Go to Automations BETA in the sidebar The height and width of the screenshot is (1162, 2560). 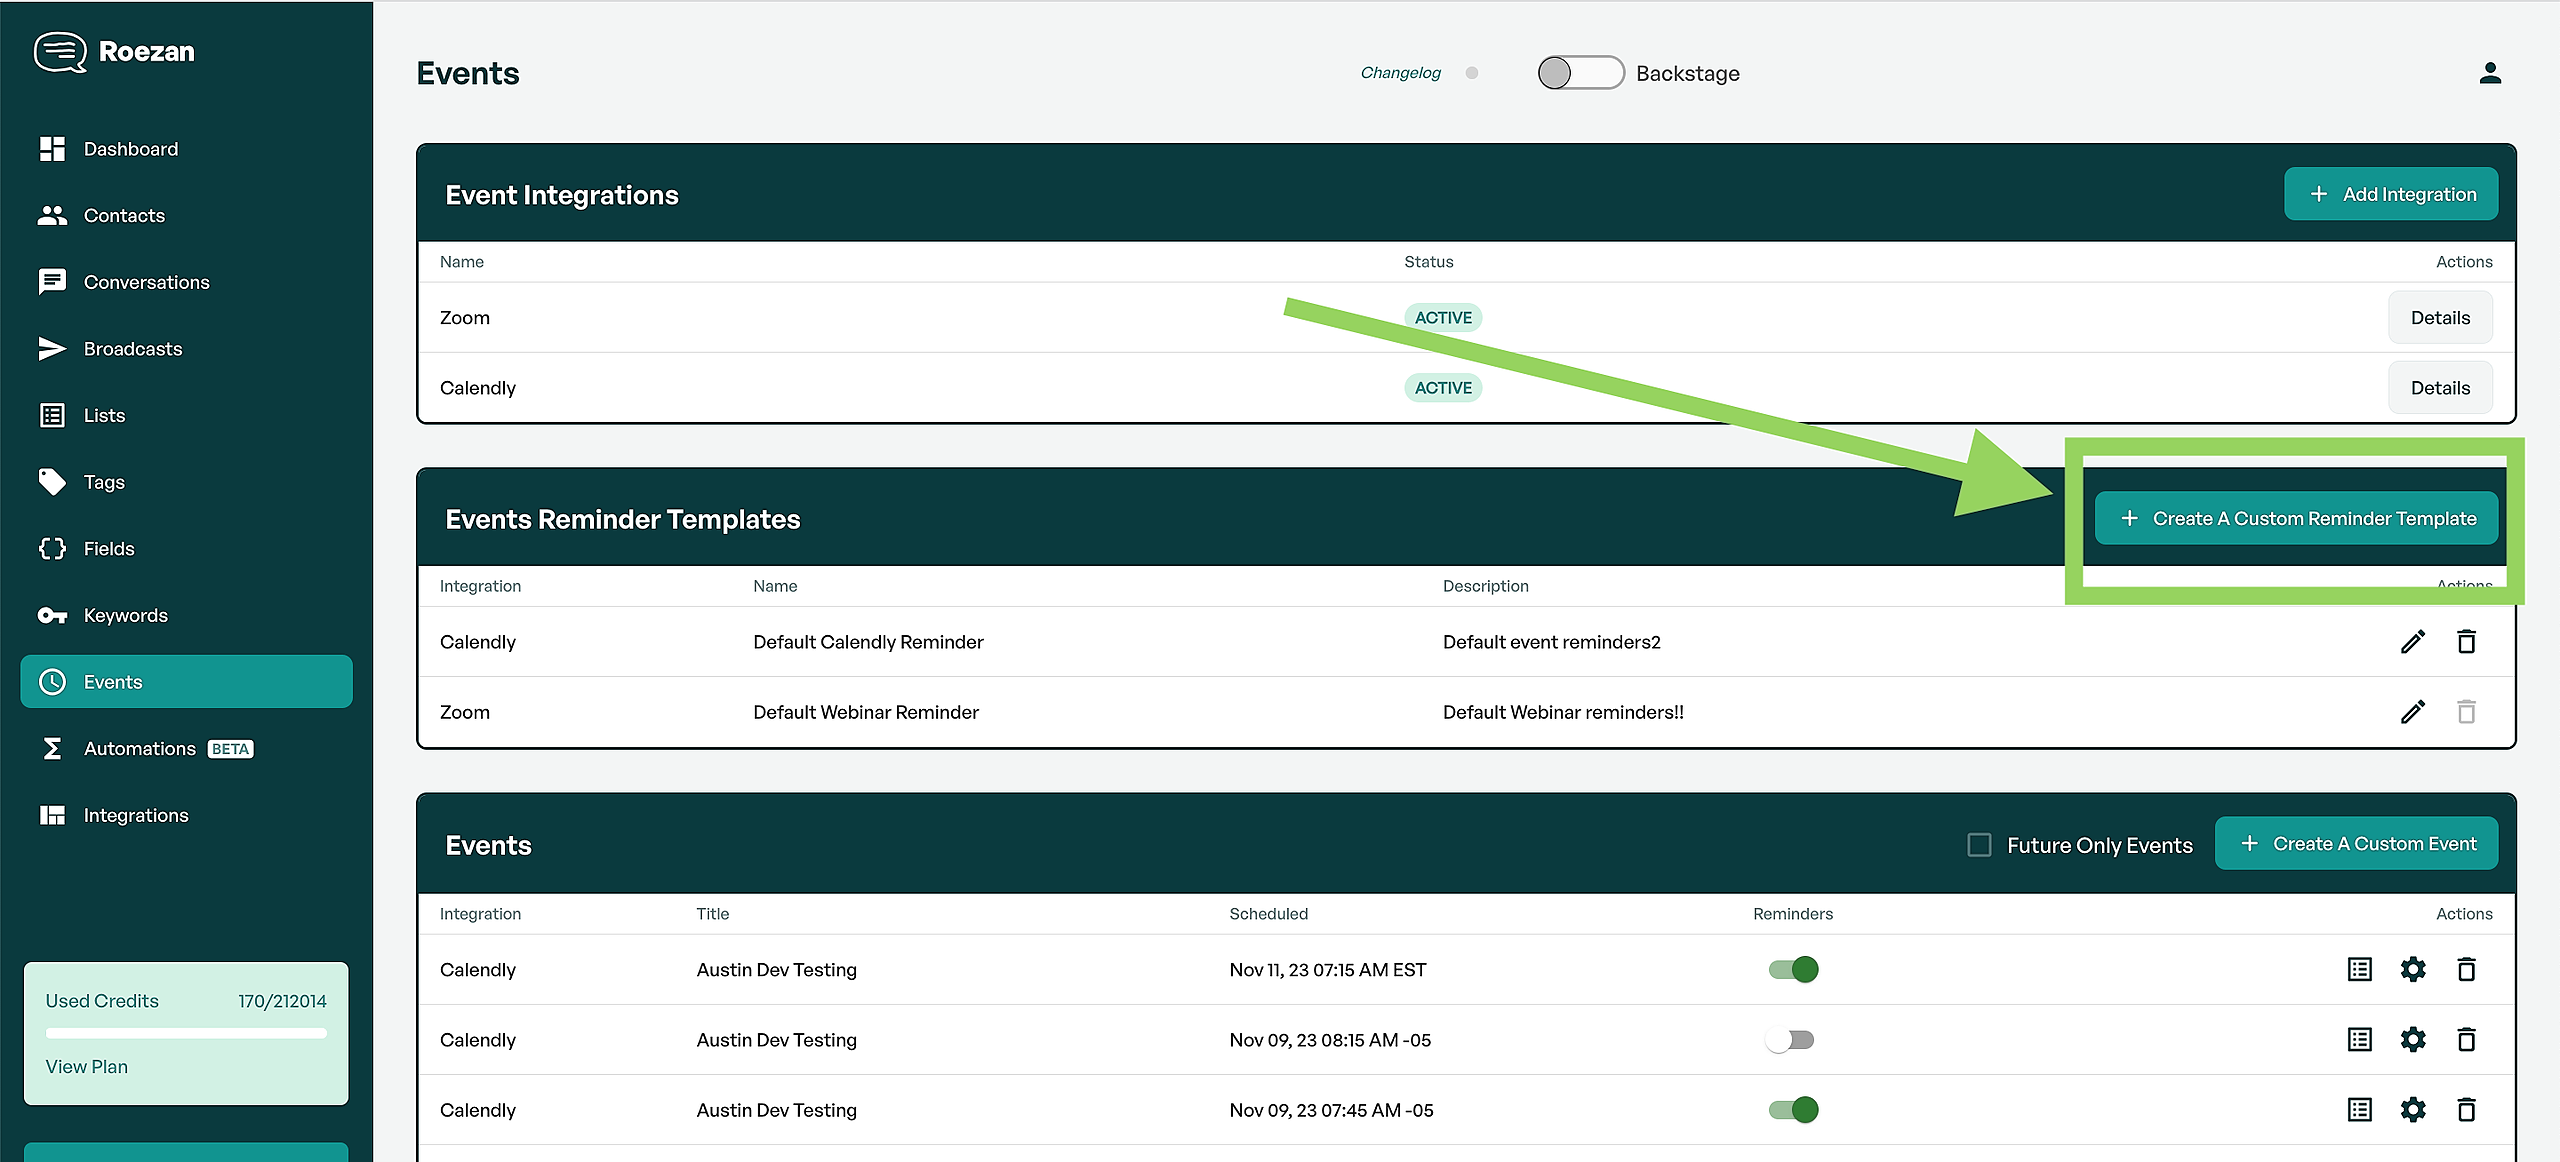click(x=140, y=749)
